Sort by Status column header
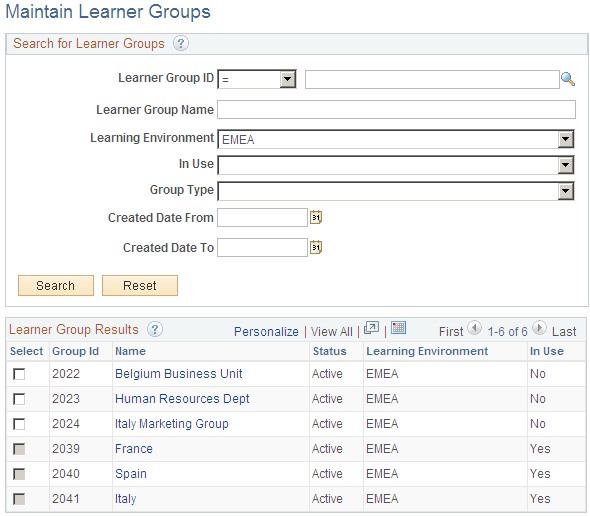Viewport: 590px width, 516px height. coord(330,351)
